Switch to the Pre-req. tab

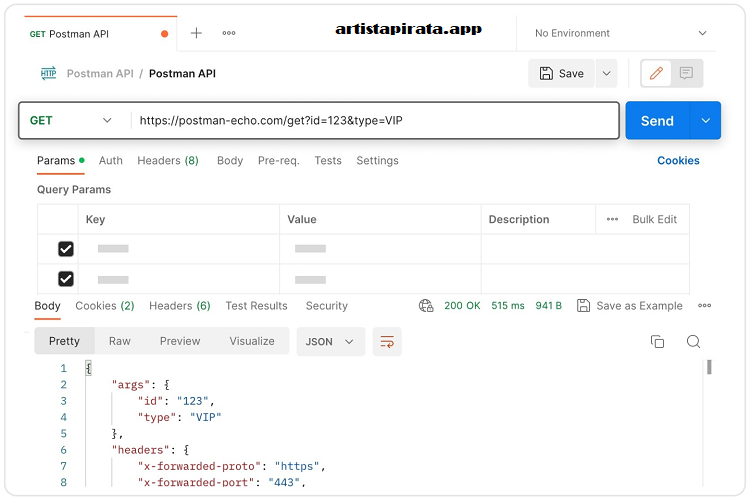point(278,160)
